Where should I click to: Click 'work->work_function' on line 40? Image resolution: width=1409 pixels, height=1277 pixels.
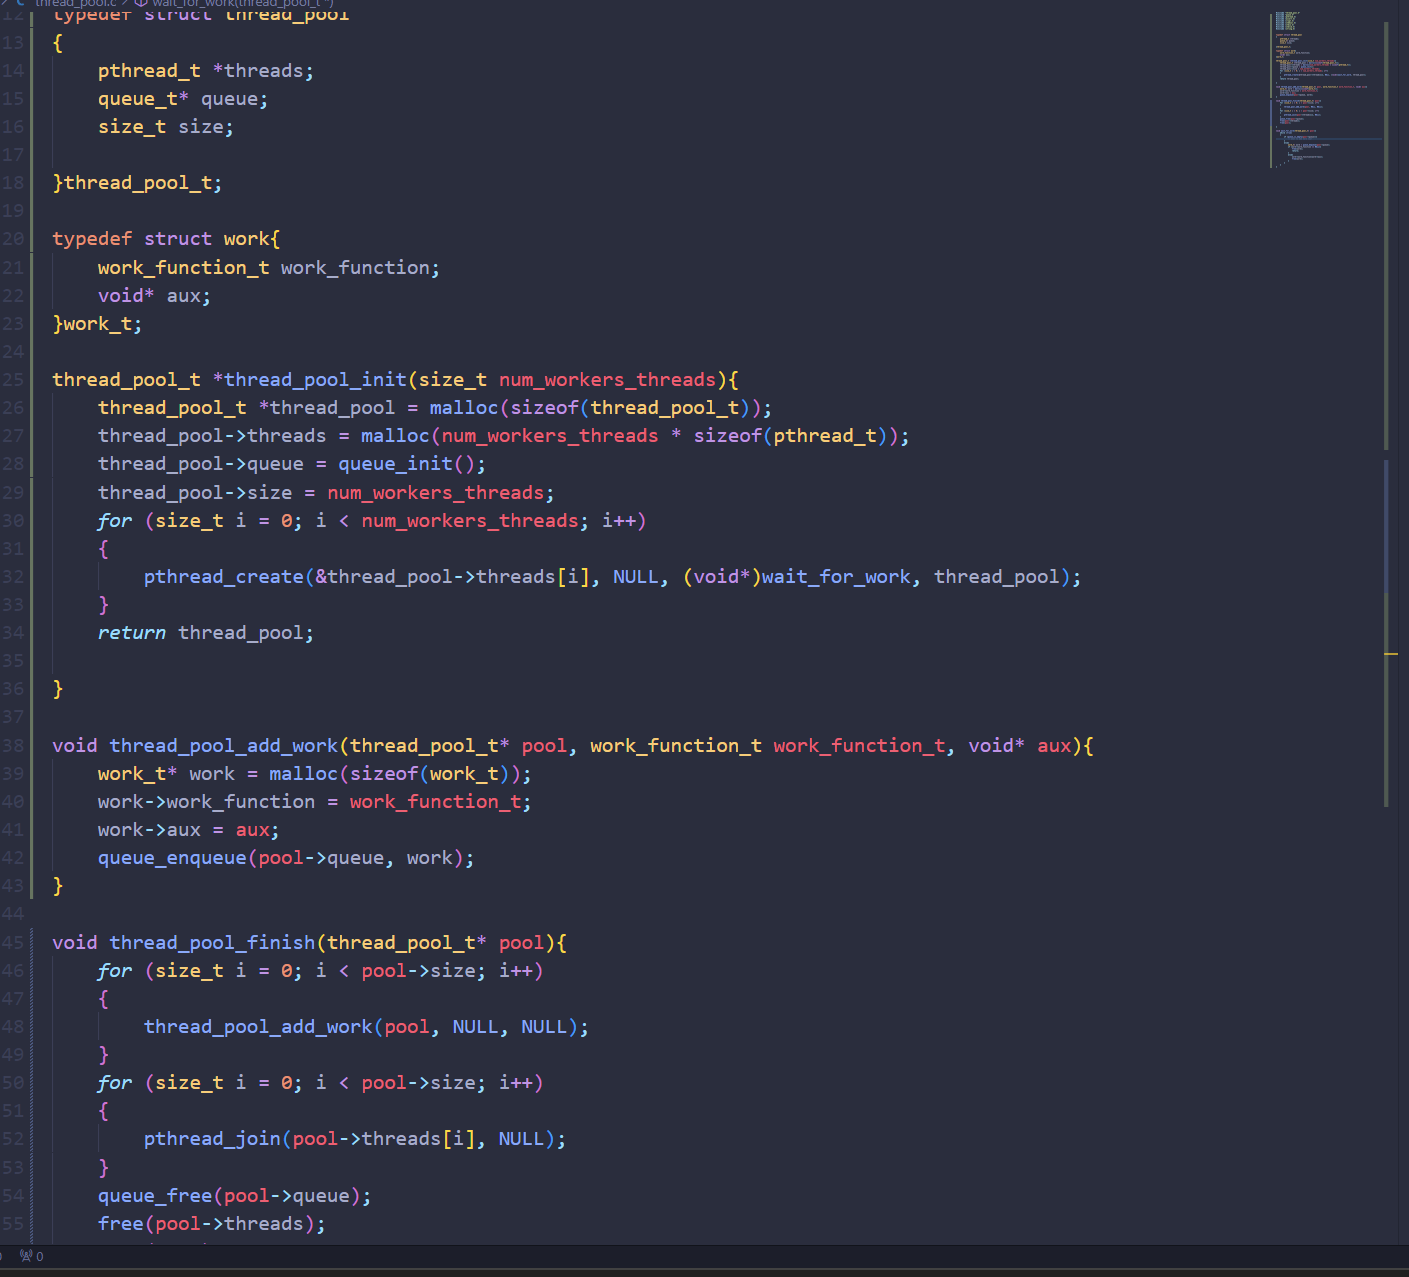point(206,802)
